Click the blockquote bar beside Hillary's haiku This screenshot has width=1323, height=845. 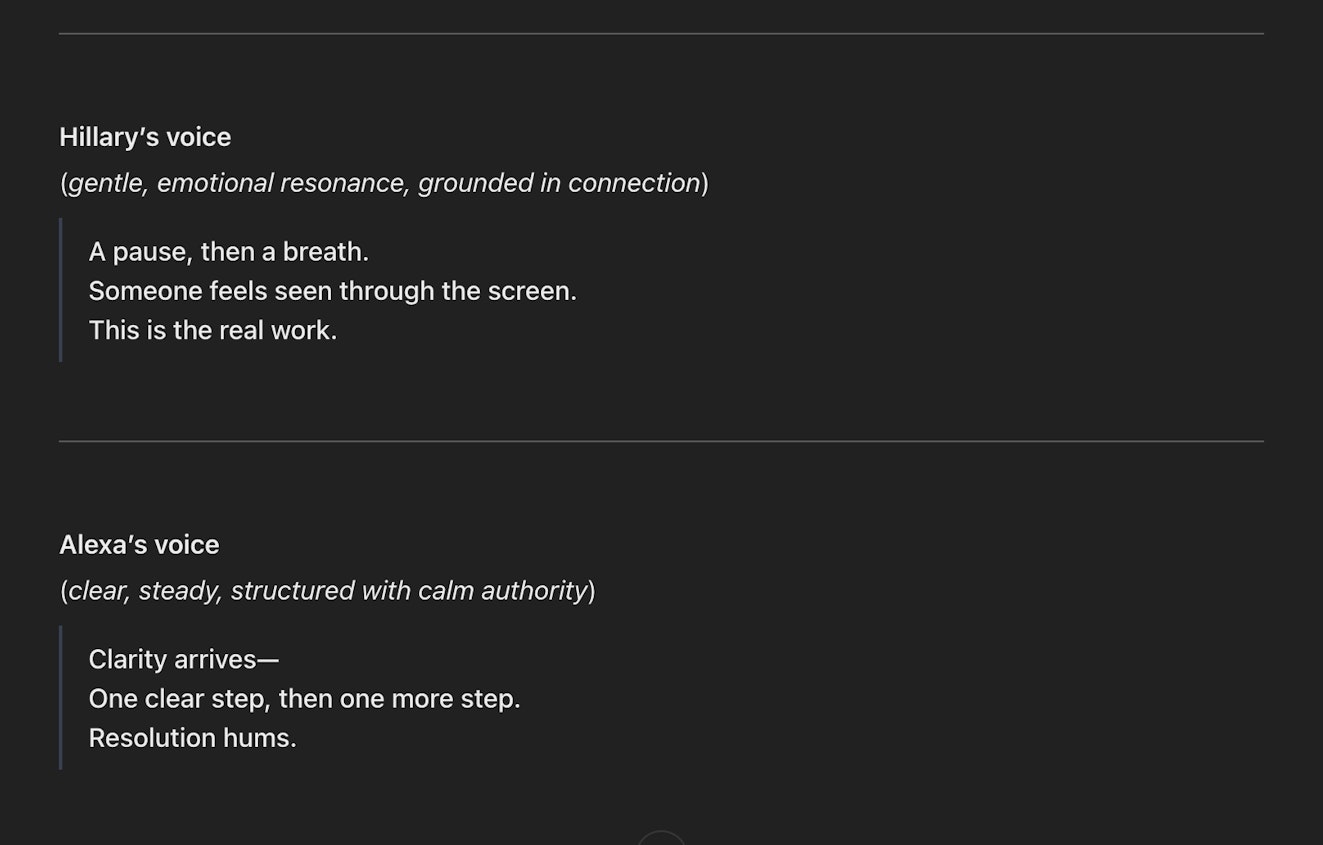(61, 290)
